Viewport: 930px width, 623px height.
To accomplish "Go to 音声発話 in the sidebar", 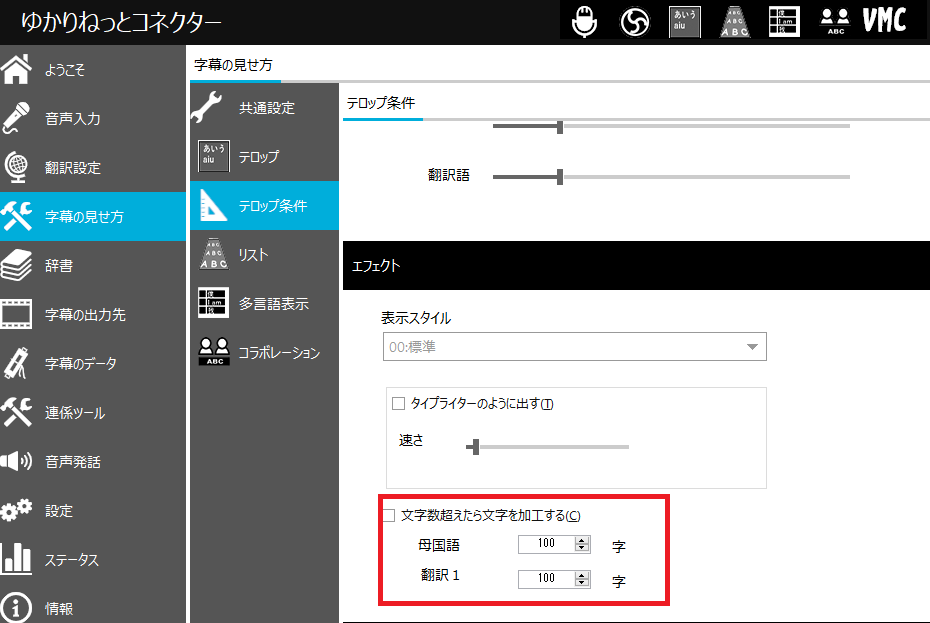I will (93, 462).
